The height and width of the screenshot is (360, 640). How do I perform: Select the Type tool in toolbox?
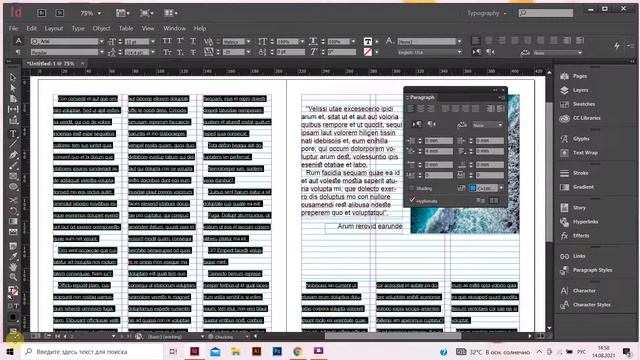point(13,133)
